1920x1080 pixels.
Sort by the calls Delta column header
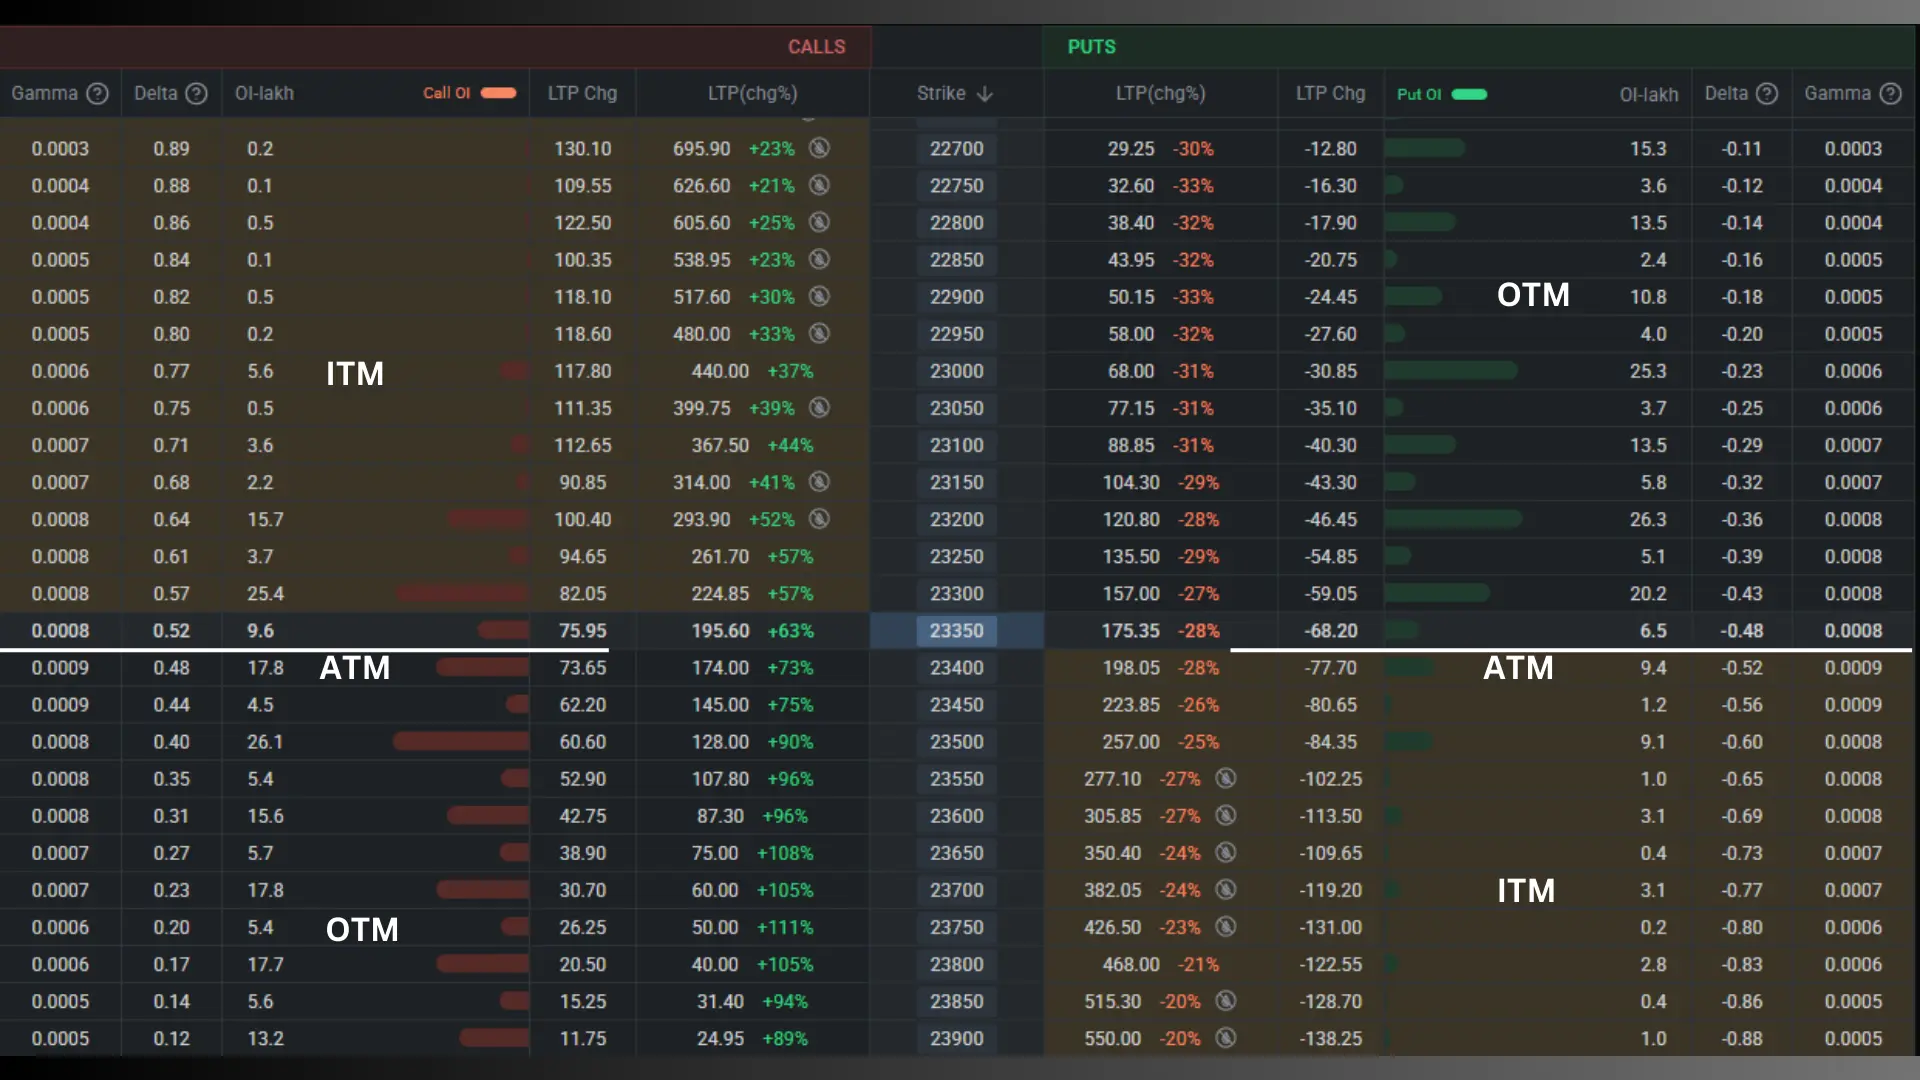pos(155,93)
